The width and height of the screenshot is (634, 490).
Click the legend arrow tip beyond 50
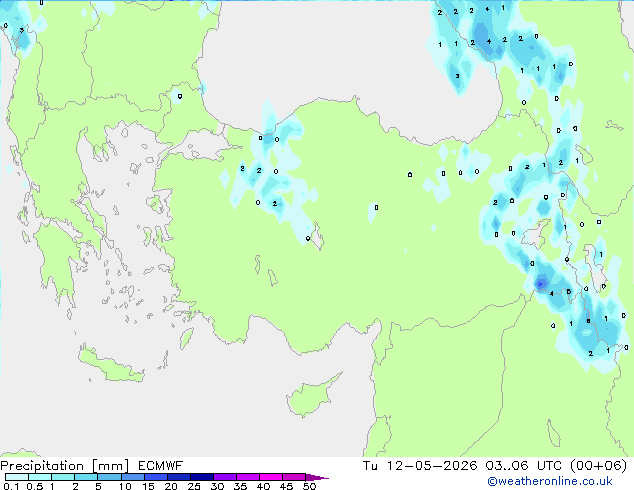pyautogui.click(x=317, y=477)
